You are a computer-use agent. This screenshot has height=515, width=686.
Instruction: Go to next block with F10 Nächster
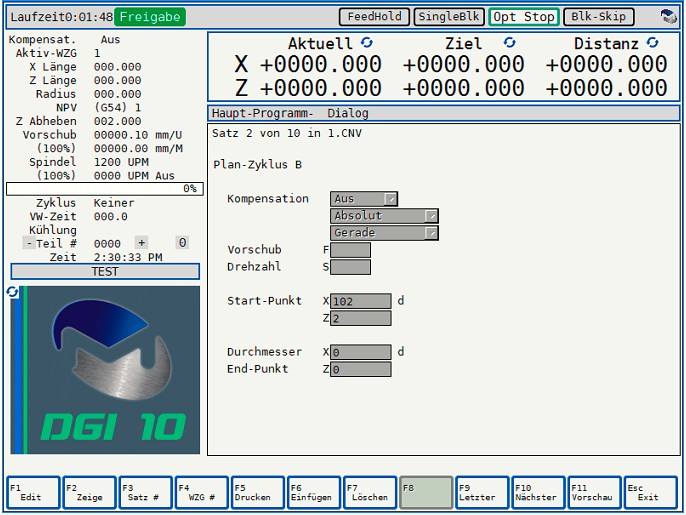(x=538, y=493)
